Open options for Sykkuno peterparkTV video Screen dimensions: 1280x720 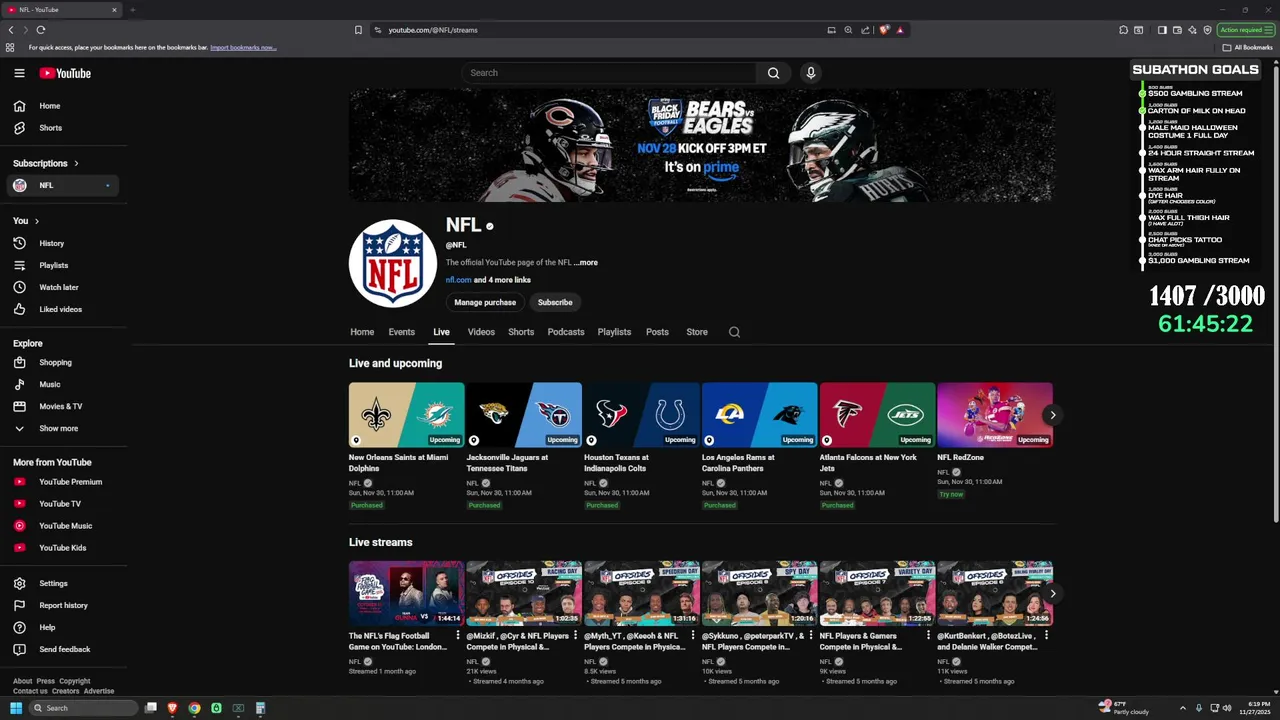[x=811, y=636]
